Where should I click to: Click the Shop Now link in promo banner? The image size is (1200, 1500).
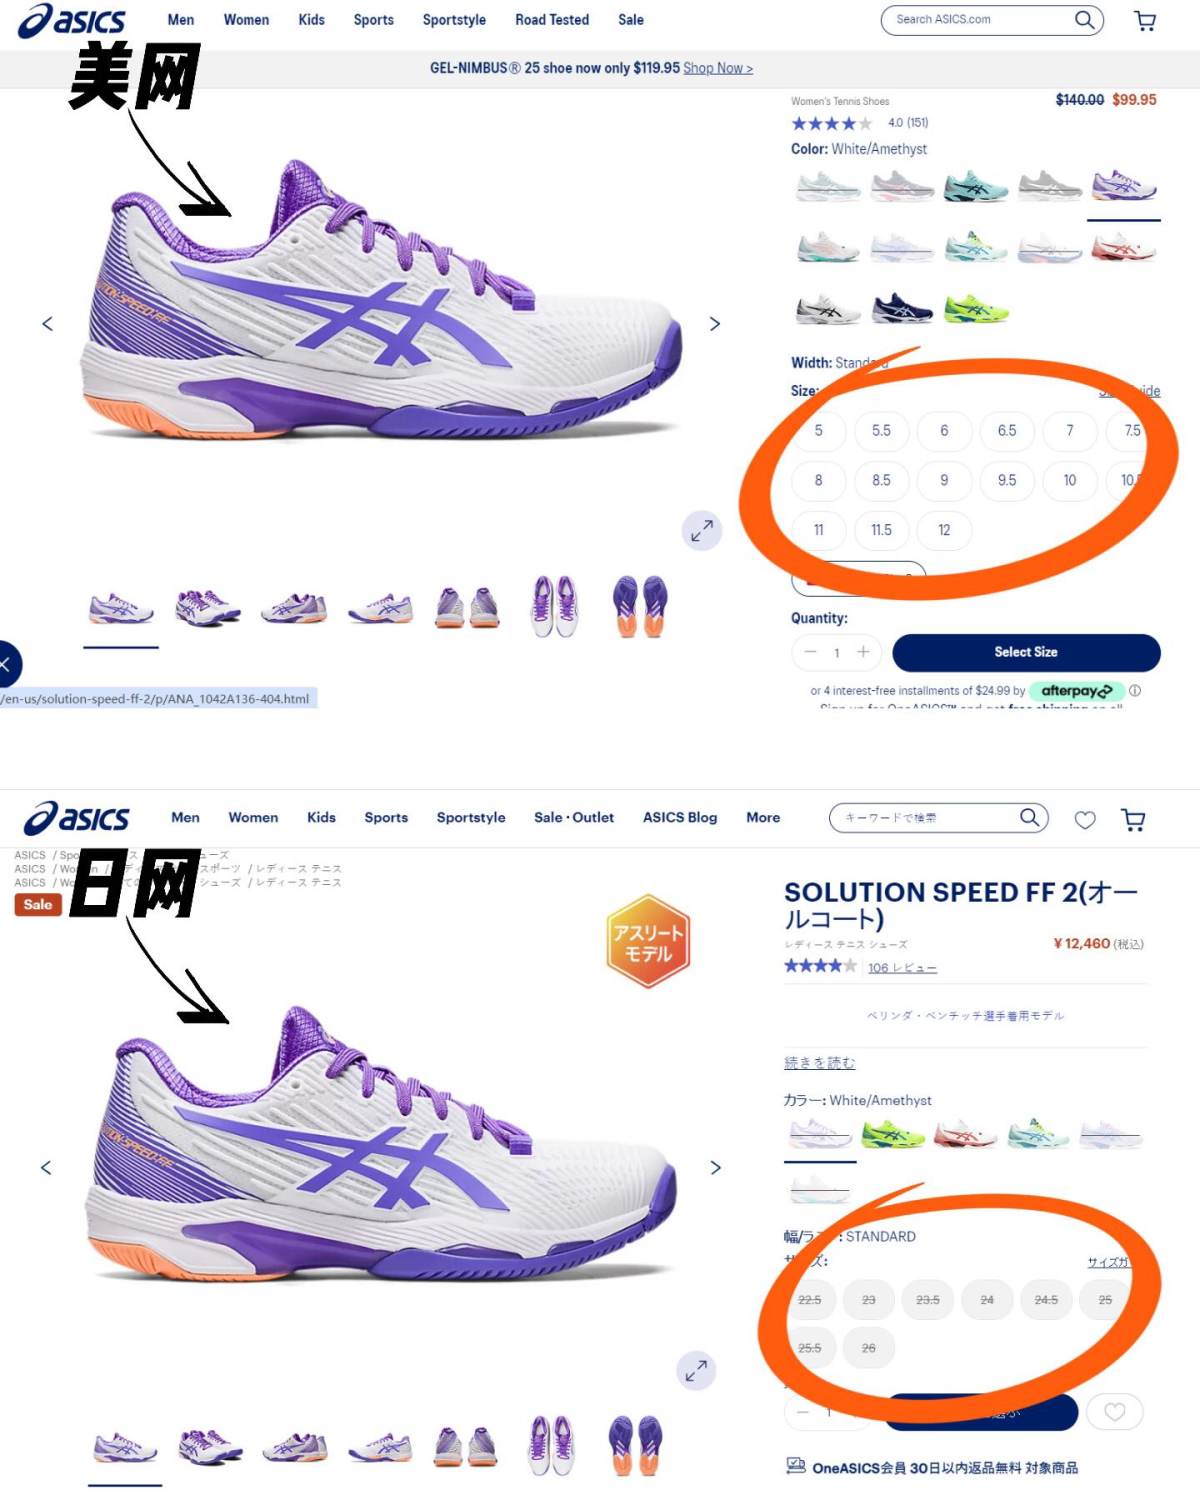point(718,68)
